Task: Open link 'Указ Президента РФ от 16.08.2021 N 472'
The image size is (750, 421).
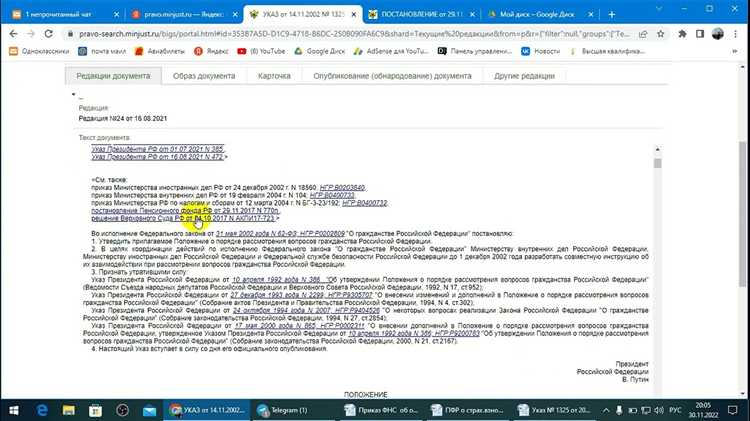Action: pyautogui.click(x=157, y=156)
